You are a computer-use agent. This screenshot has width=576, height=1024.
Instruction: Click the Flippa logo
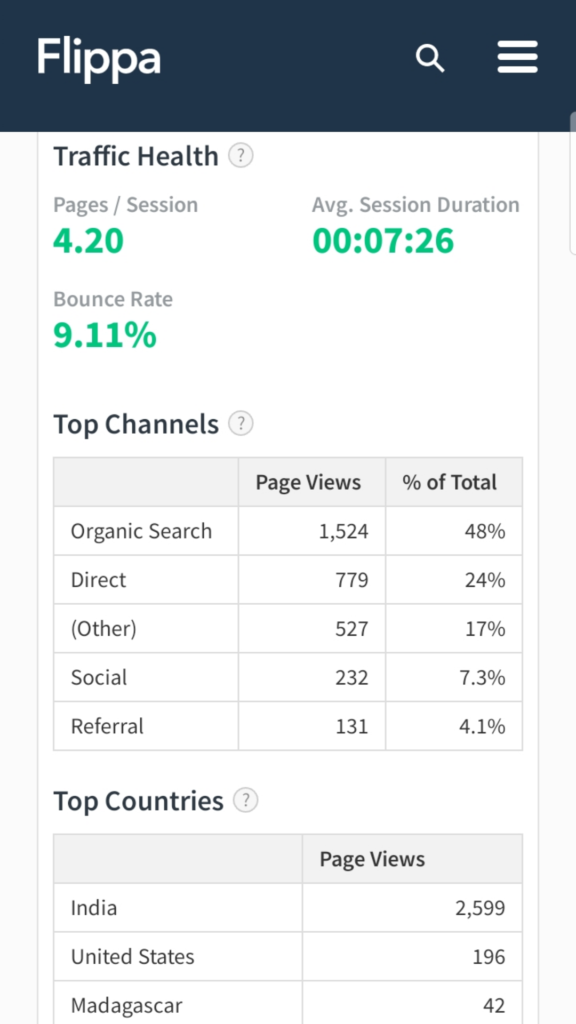[x=99, y=60]
